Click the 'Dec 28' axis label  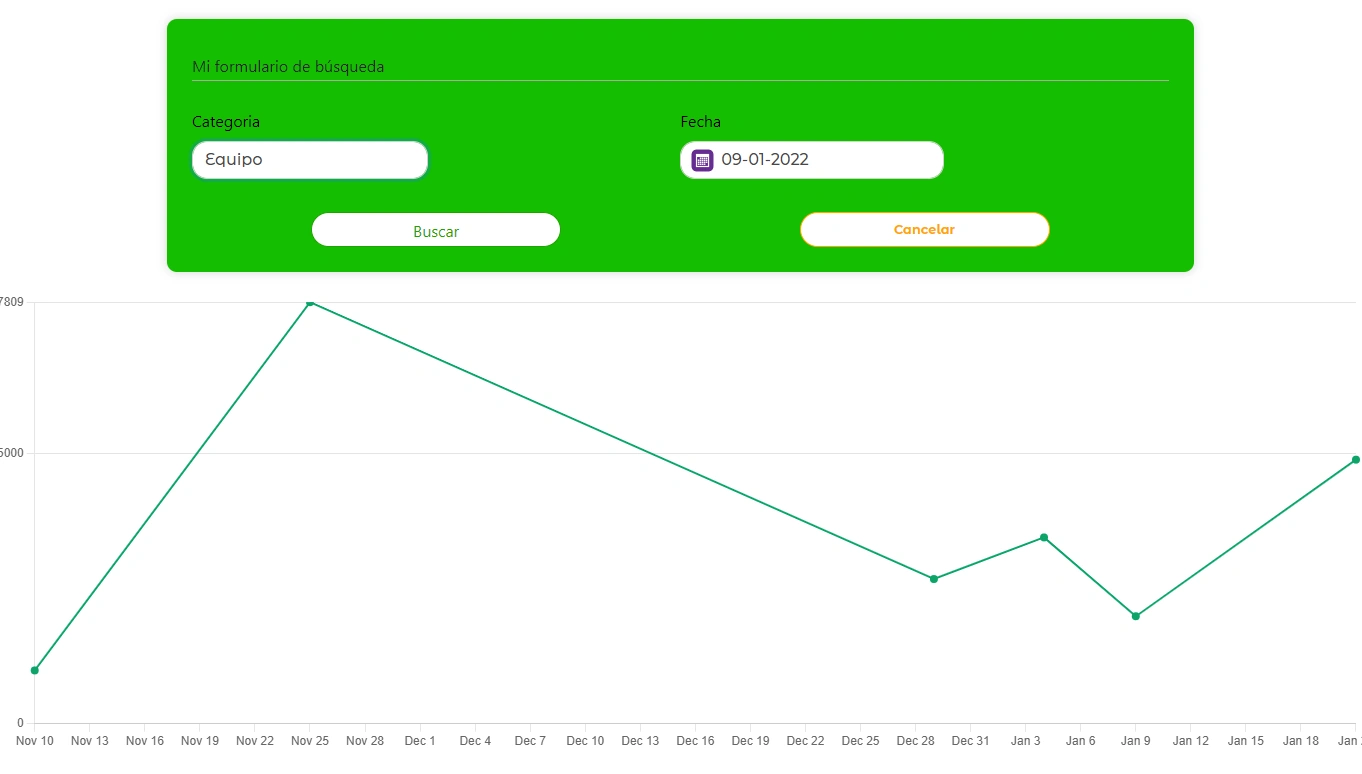click(x=915, y=741)
